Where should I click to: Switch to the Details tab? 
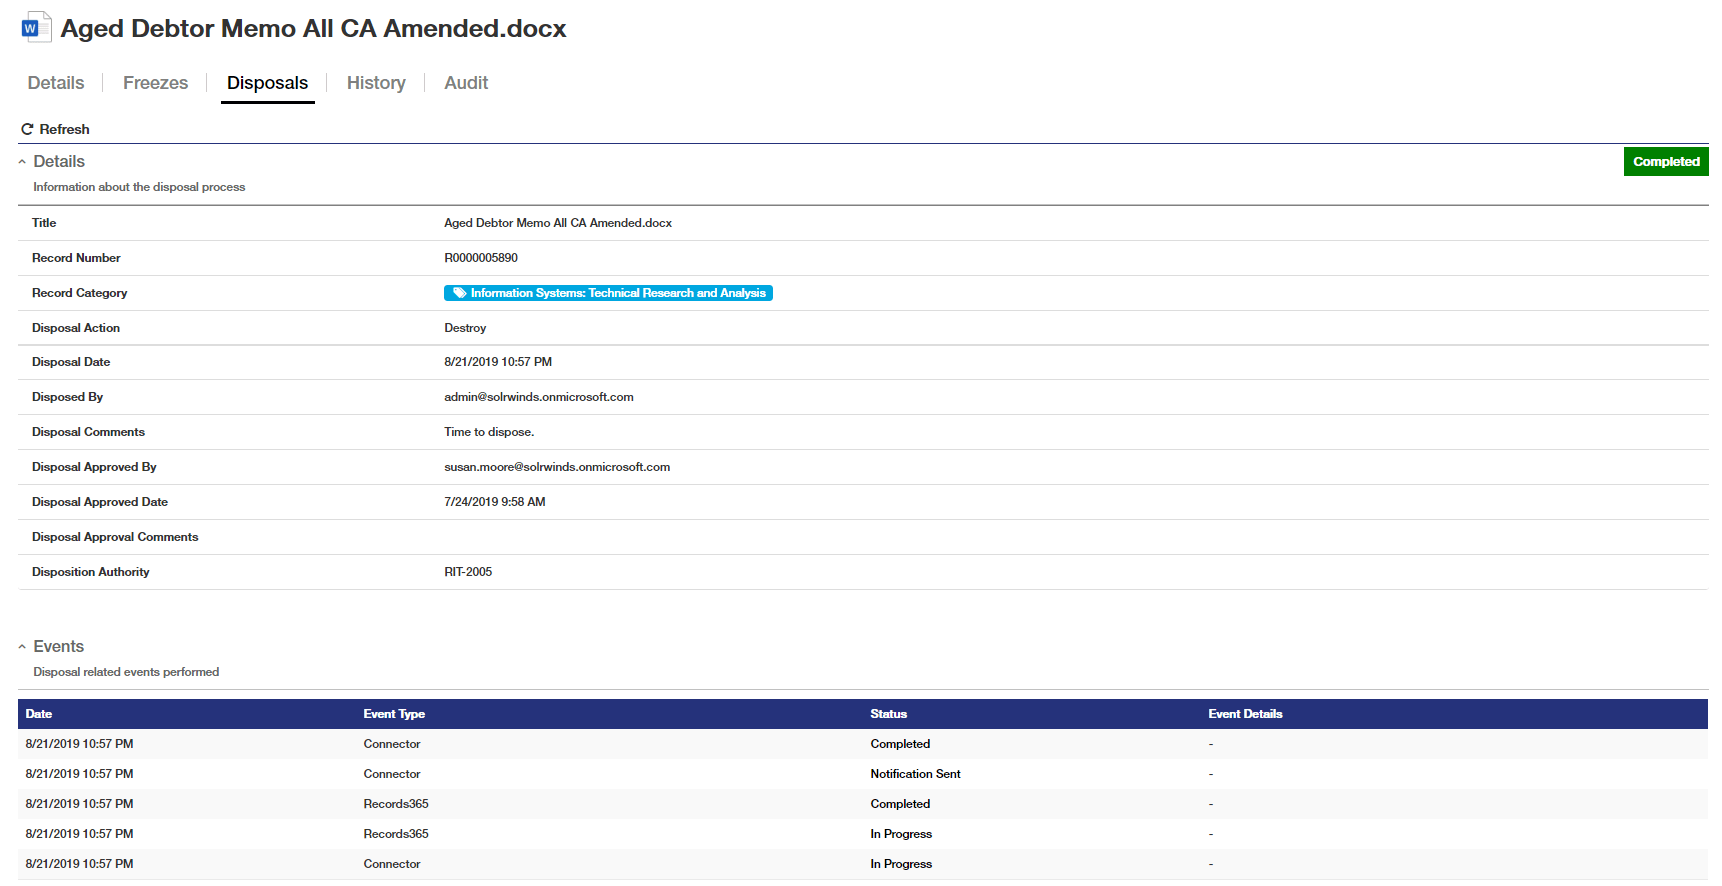tap(56, 83)
